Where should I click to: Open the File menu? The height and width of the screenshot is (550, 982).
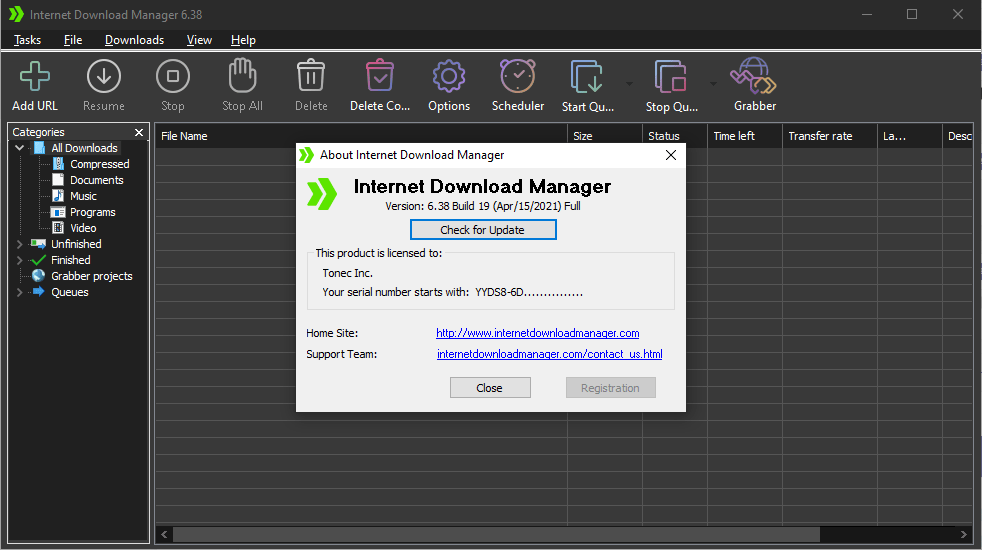pyautogui.click(x=73, y=40)
